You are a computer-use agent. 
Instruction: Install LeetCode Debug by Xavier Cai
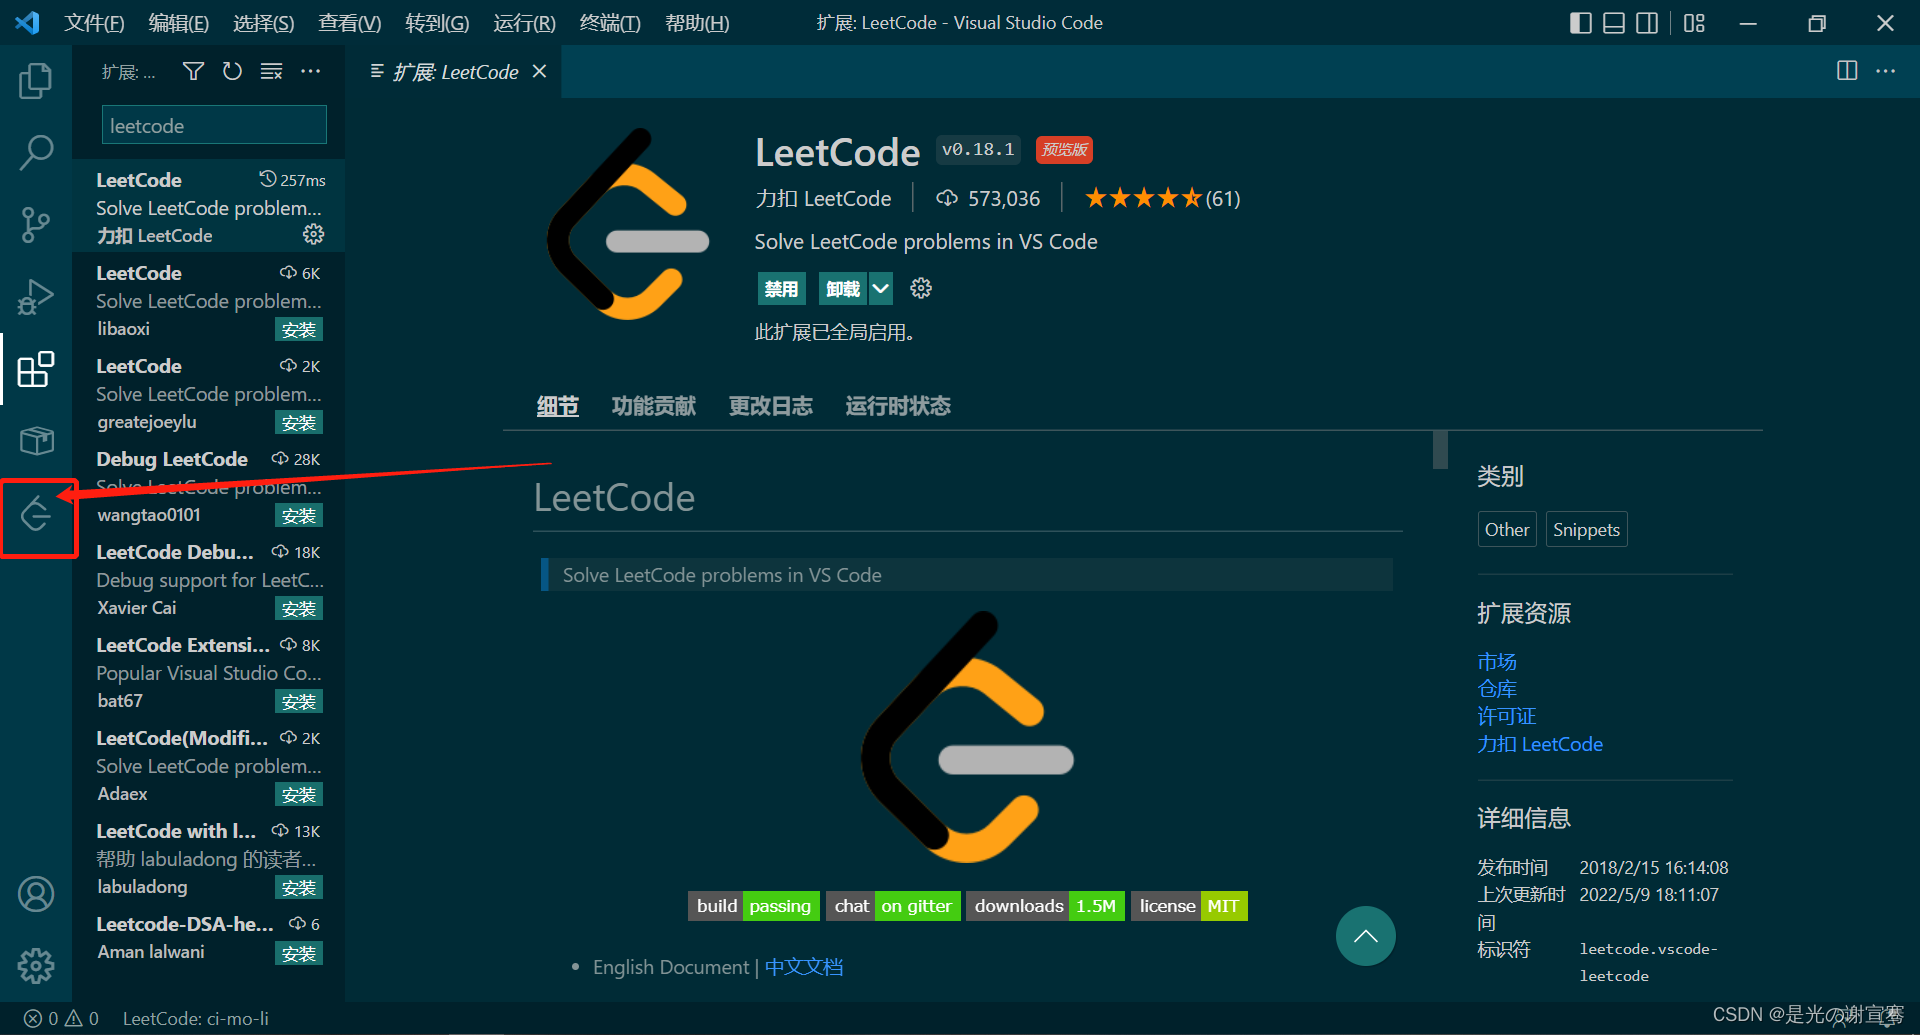(299, 609)
